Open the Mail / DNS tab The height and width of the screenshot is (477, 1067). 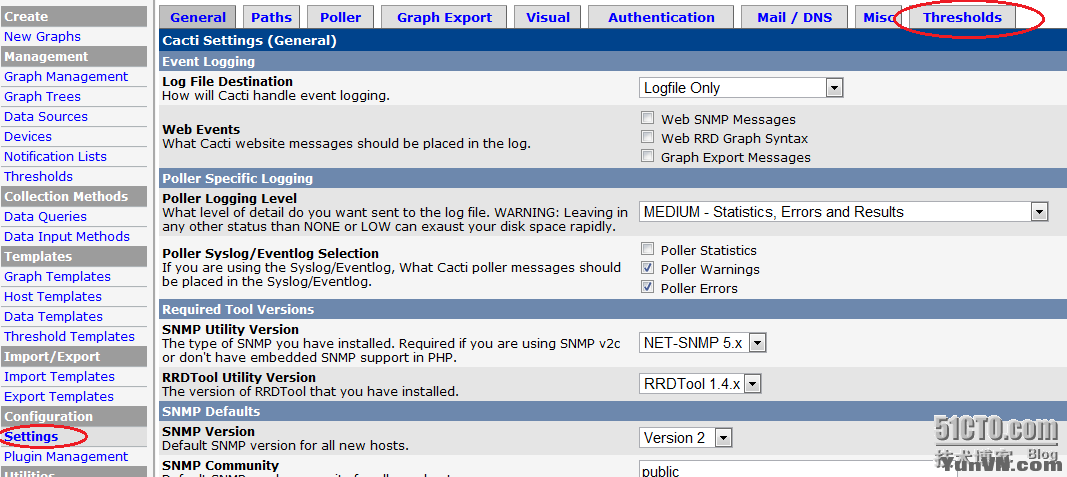click(x=795, y=18)
